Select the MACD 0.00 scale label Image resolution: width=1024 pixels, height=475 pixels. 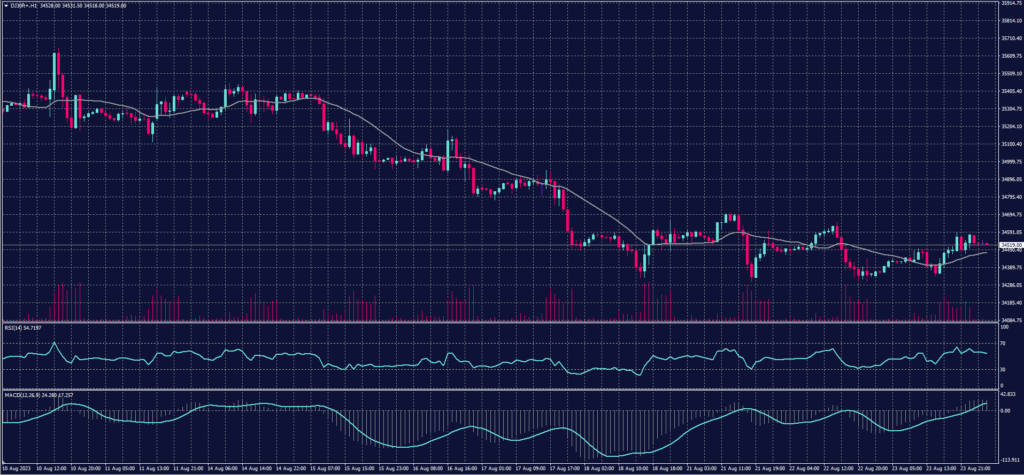pyautogui.click(x=1005, y=410)
